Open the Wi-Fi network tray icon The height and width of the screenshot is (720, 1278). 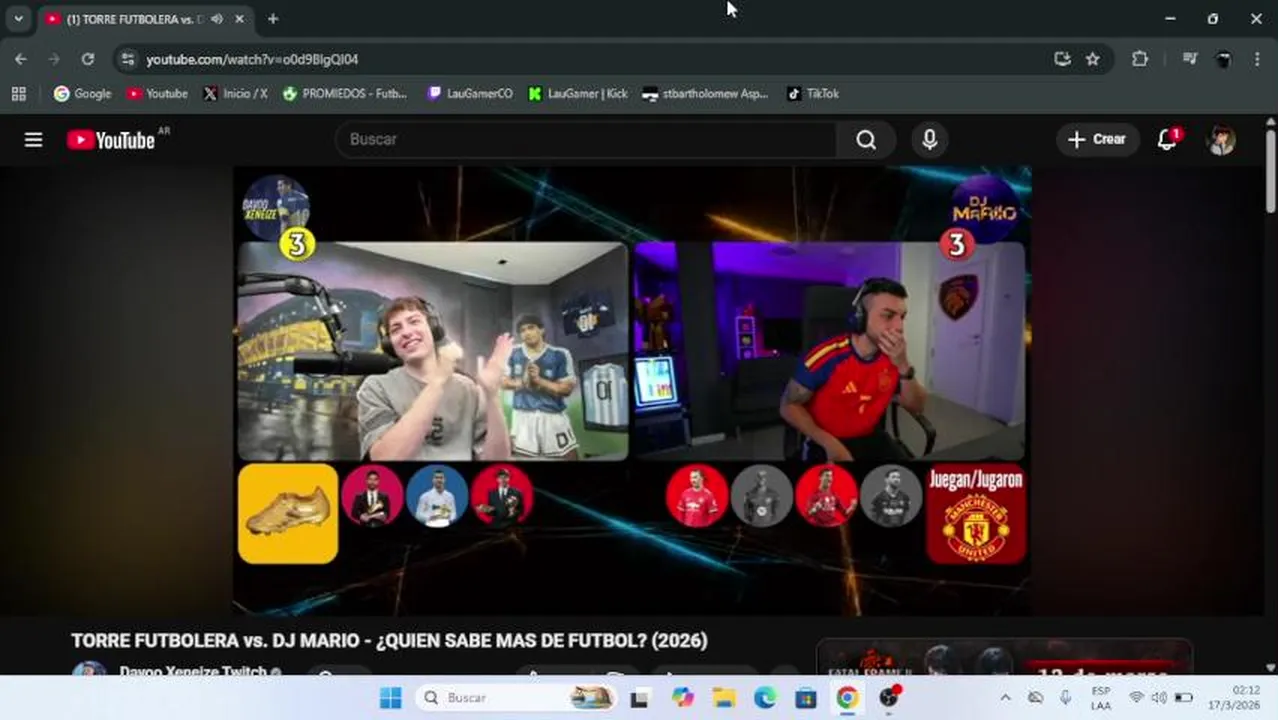[1136, 698]
